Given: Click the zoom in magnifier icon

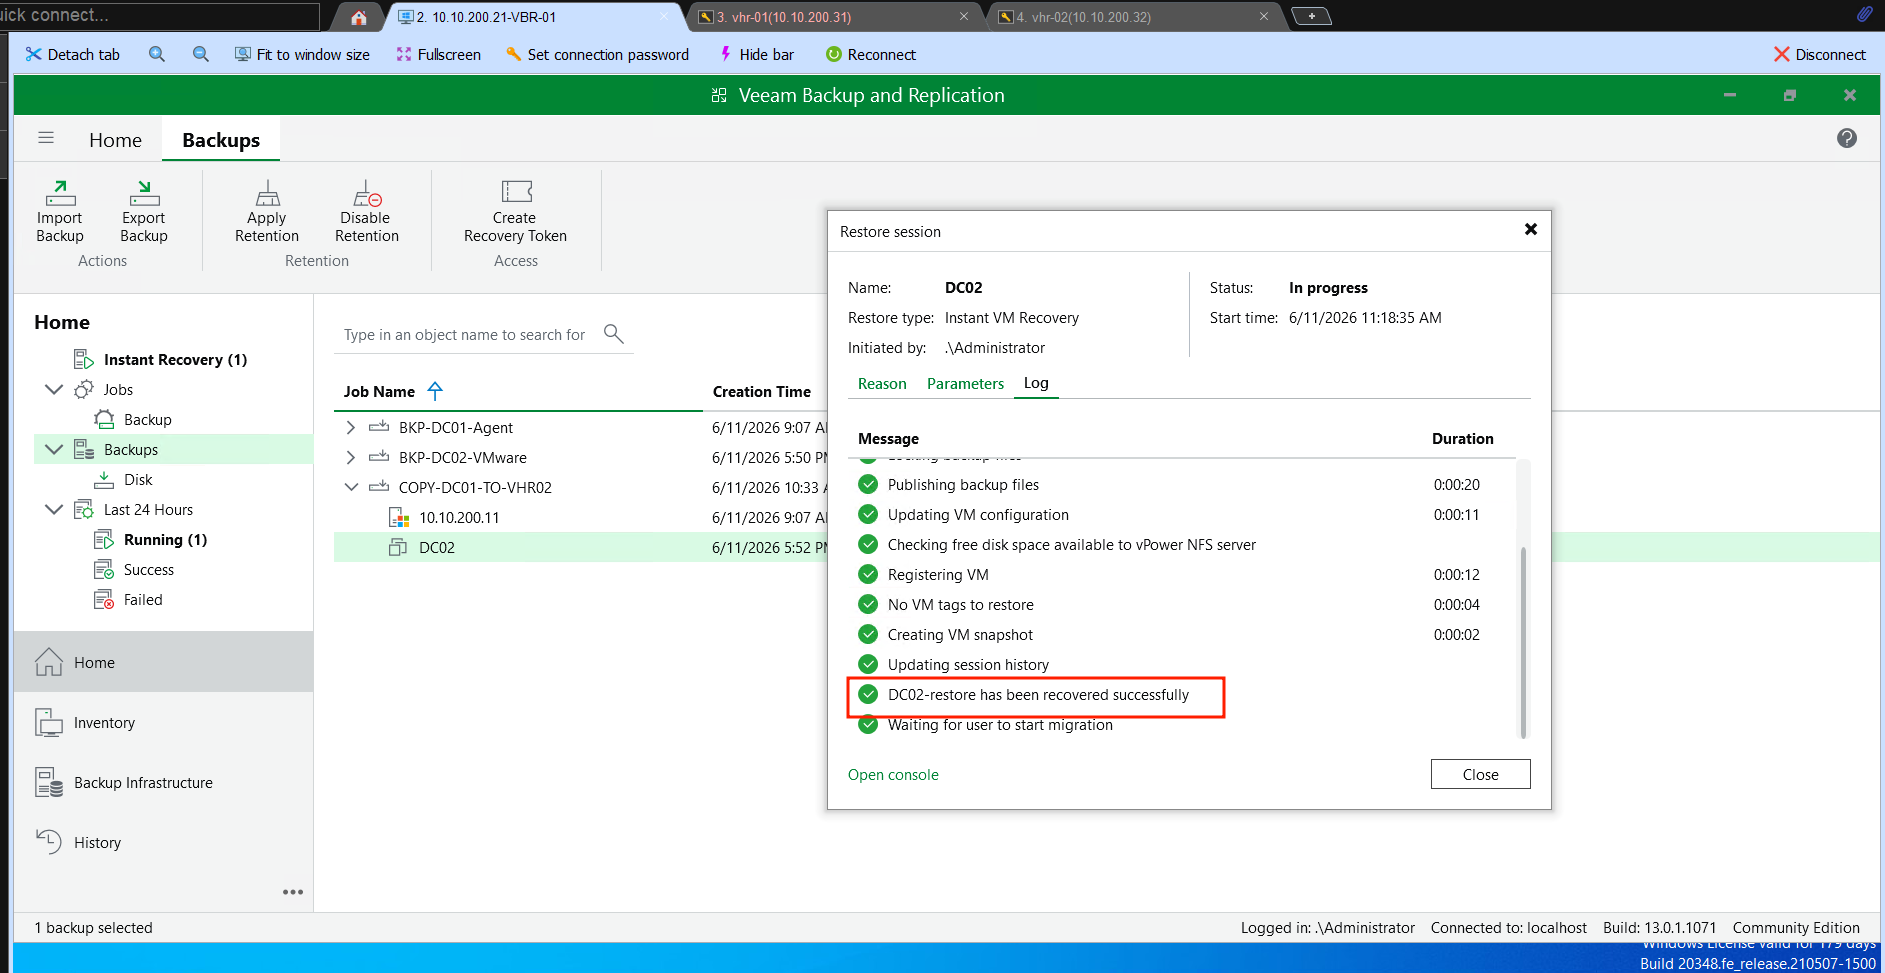Looking at the screenshot, I should coord(157,55).
